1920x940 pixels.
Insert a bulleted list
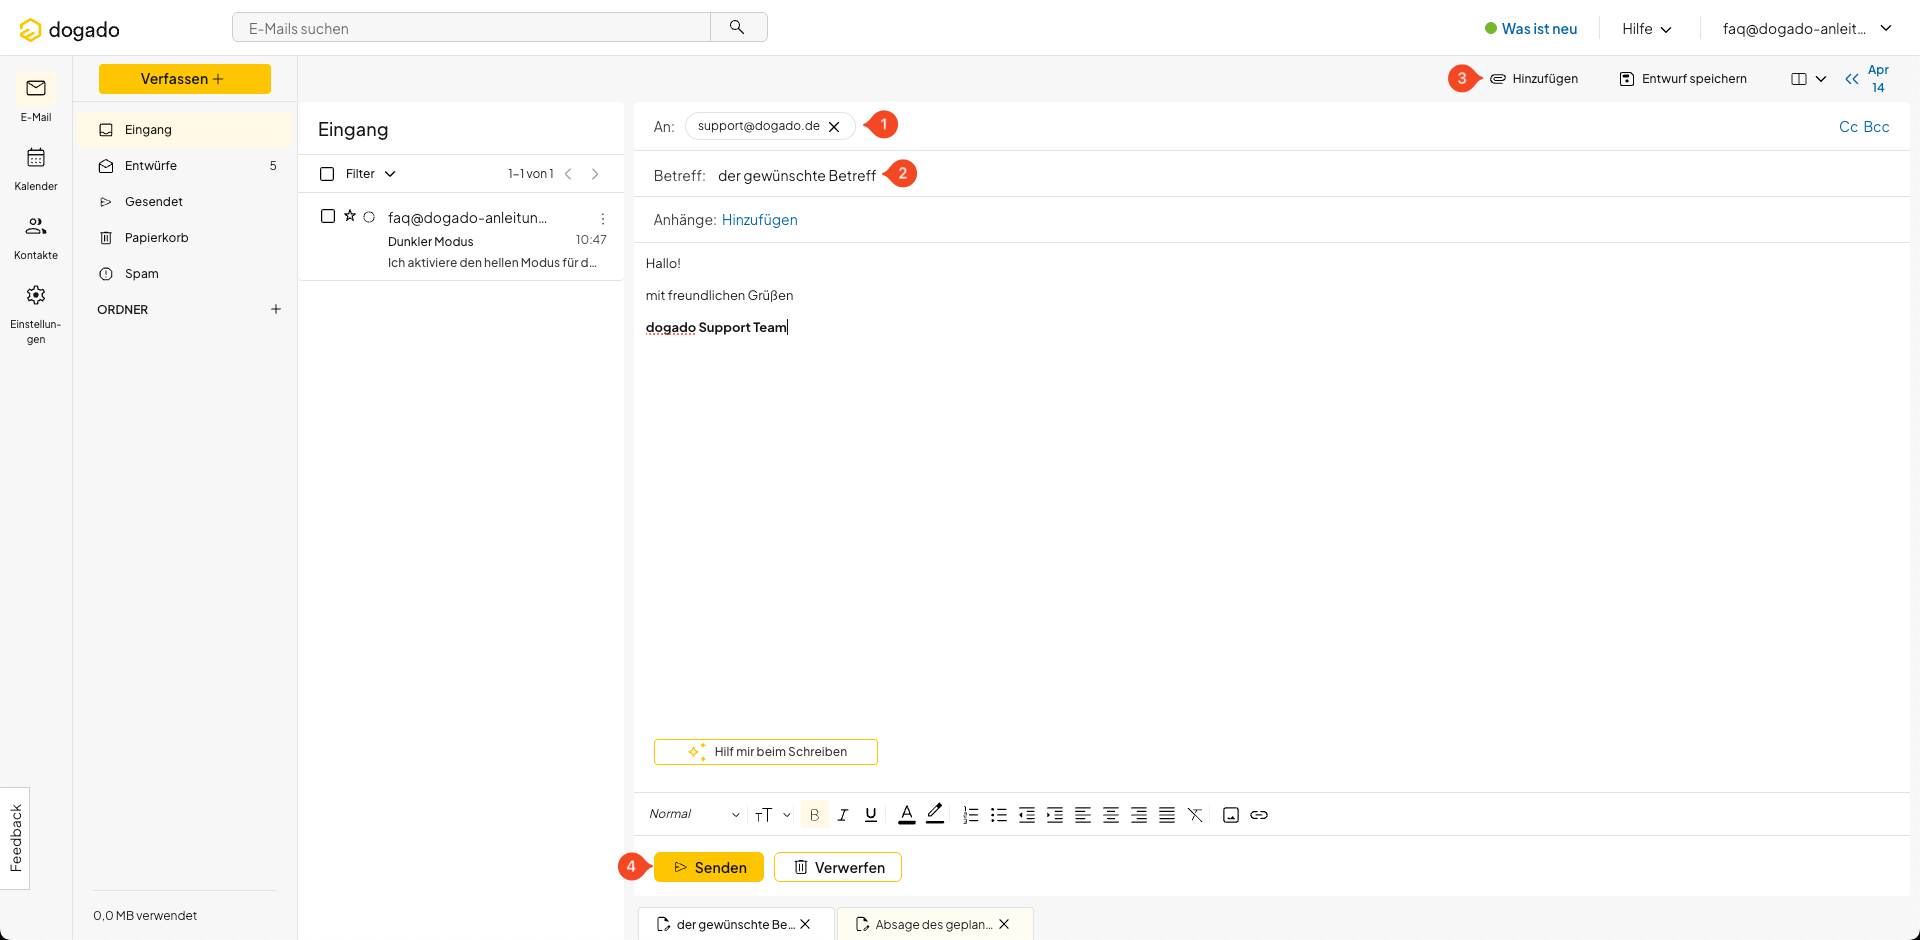pos(998,815)
